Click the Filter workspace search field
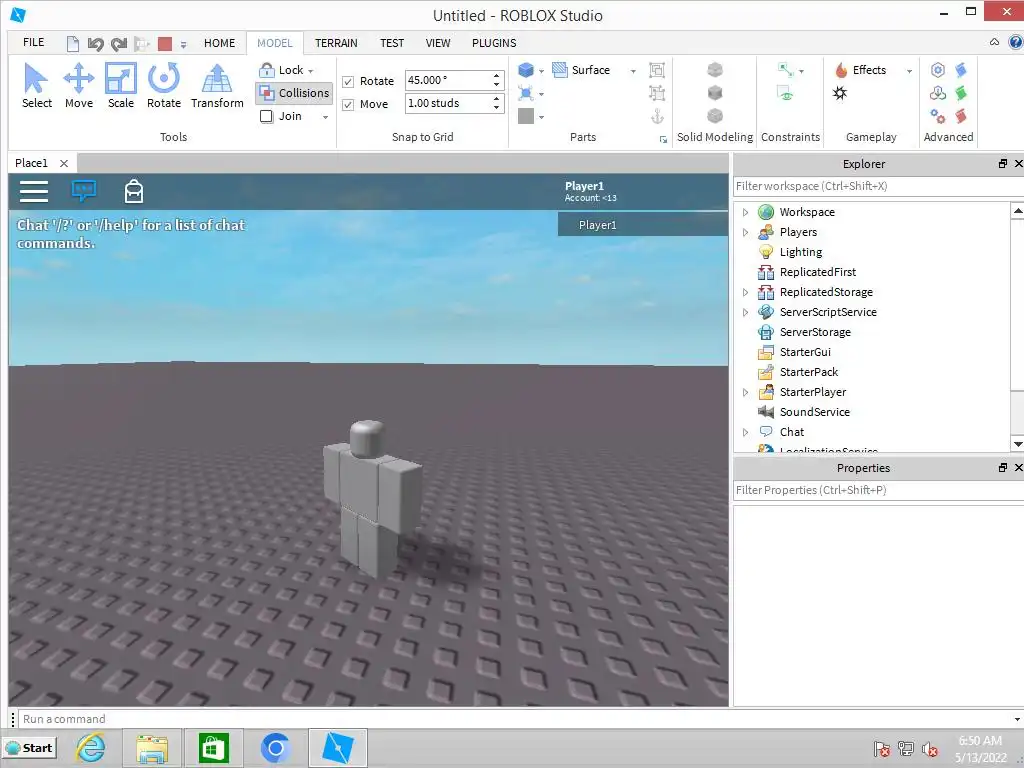 [x=878, y=186]
